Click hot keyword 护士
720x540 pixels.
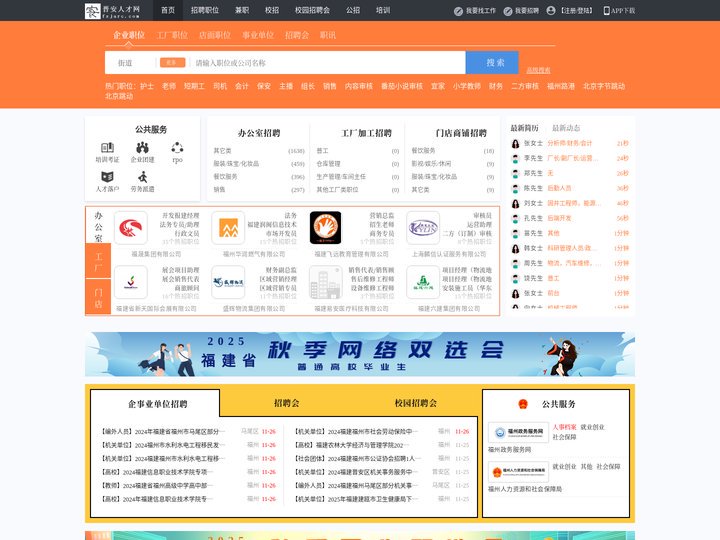[147, 86]
